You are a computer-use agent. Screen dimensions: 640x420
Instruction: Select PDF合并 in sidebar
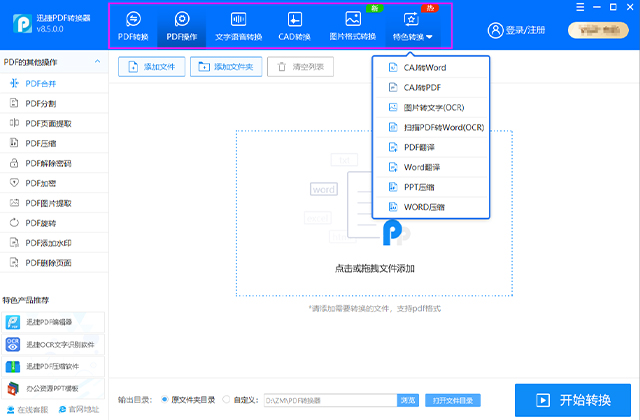tap(54, 84)
